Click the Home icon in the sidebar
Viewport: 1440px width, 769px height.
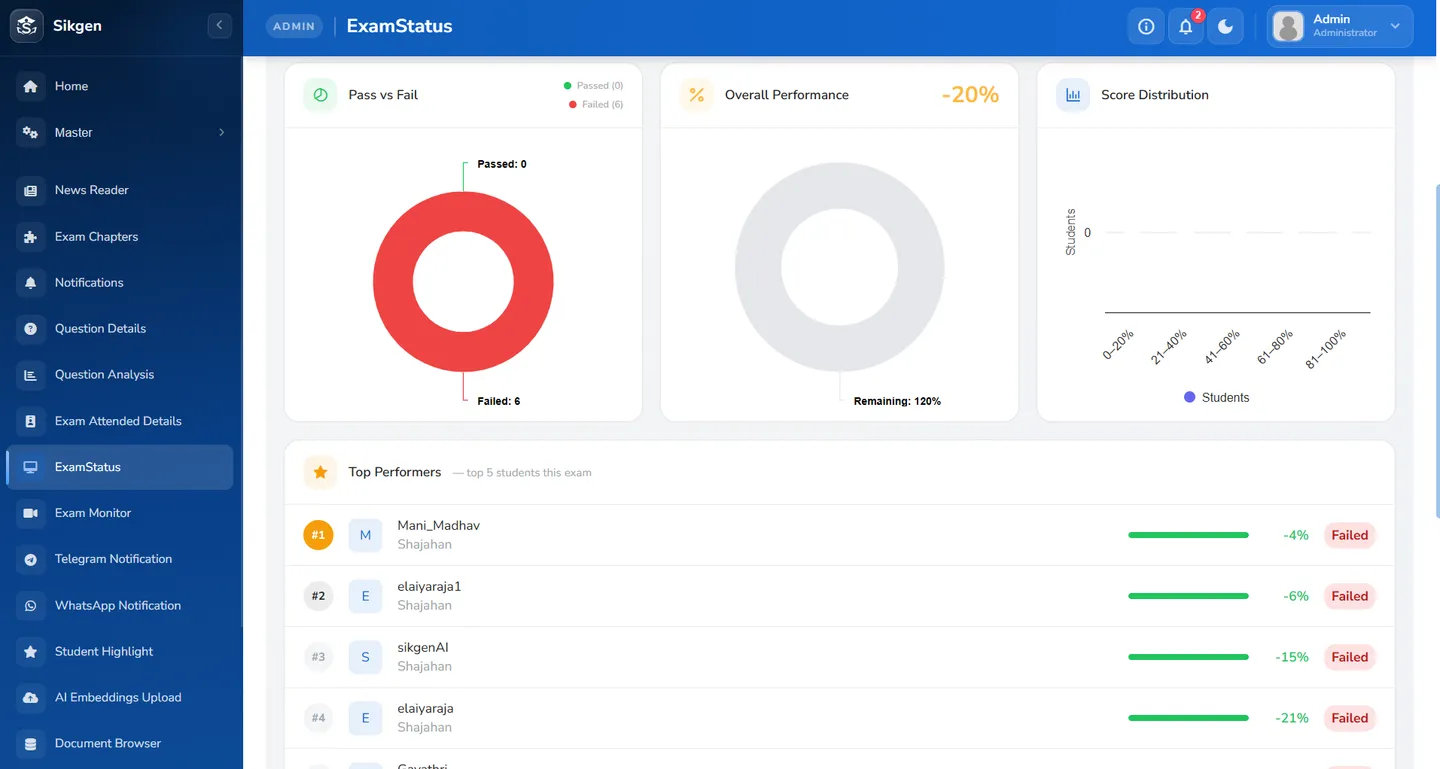point(30,86)
